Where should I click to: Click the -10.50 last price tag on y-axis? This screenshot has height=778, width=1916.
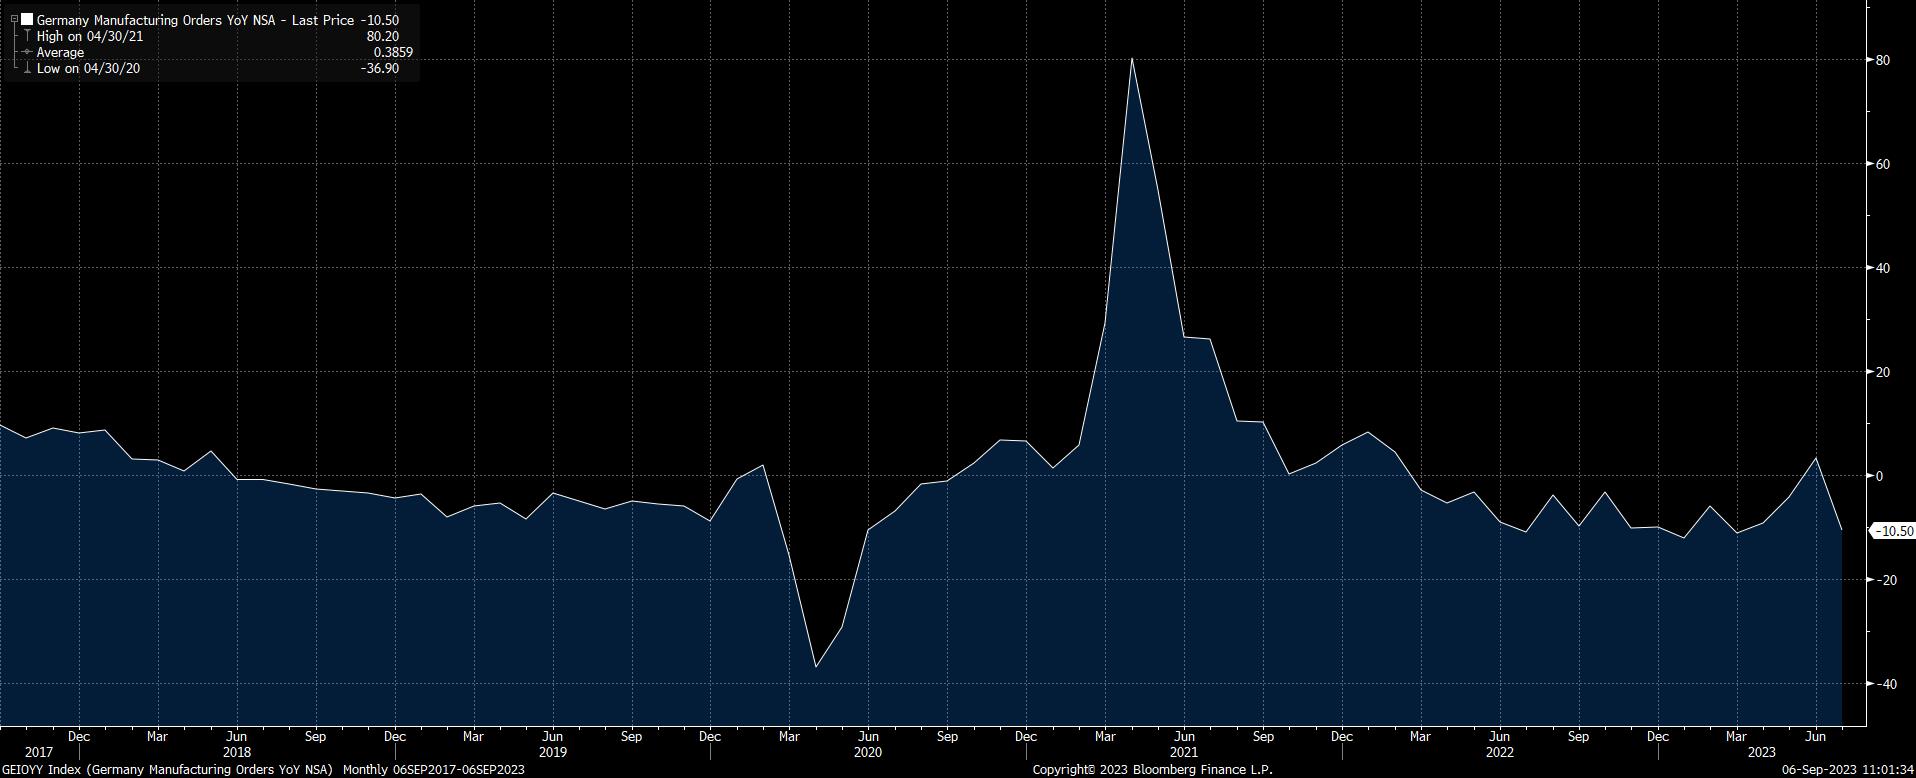click(1894, 531)
